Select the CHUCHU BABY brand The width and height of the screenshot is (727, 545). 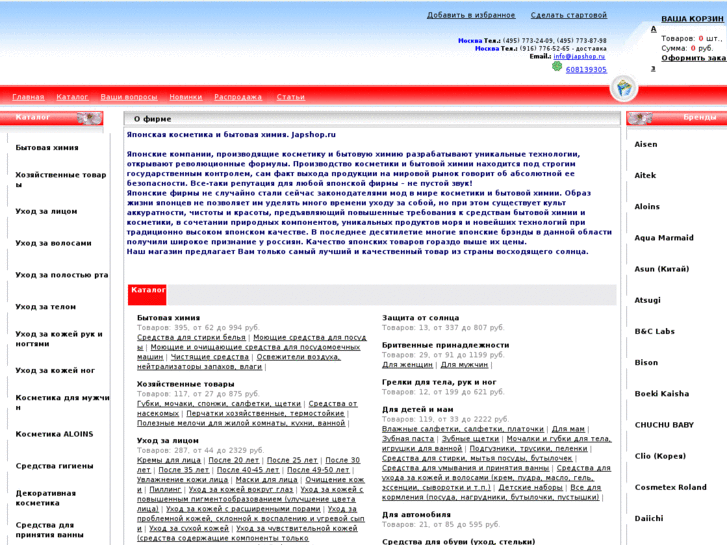pos(664,424)
